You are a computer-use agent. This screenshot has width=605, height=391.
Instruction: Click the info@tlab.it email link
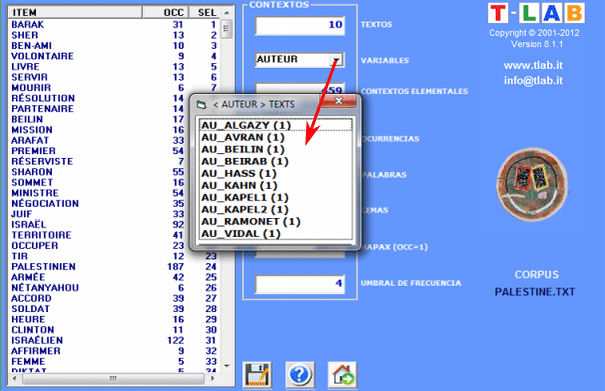point(533,80)
